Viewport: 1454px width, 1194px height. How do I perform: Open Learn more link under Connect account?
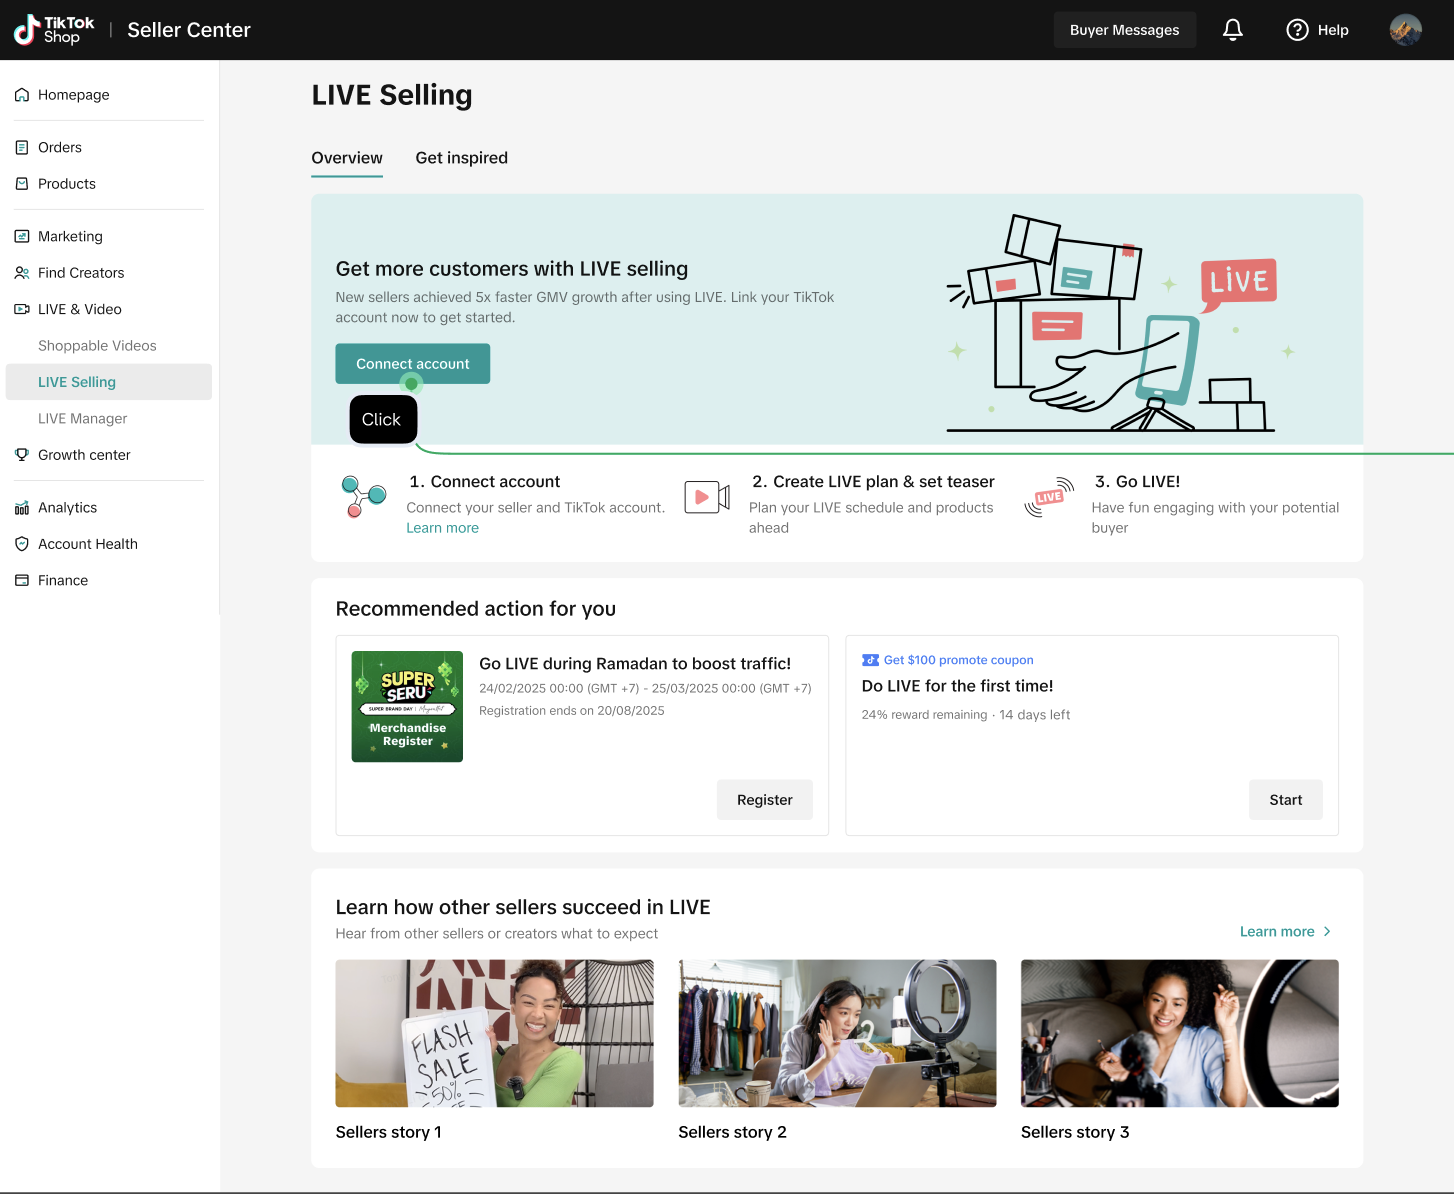pyautogui.click(x=442, y=528)
